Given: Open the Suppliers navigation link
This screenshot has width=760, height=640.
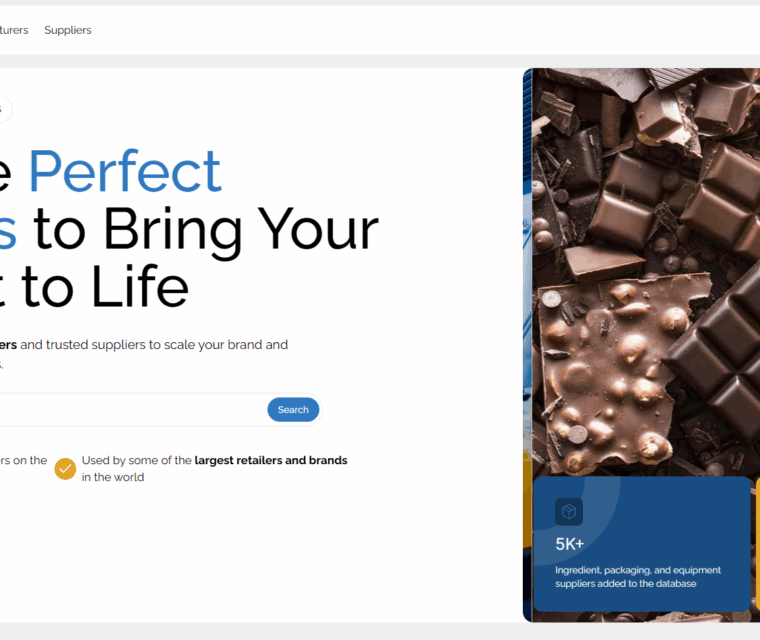Looking at the screenshot, I should tap(67, 30).
